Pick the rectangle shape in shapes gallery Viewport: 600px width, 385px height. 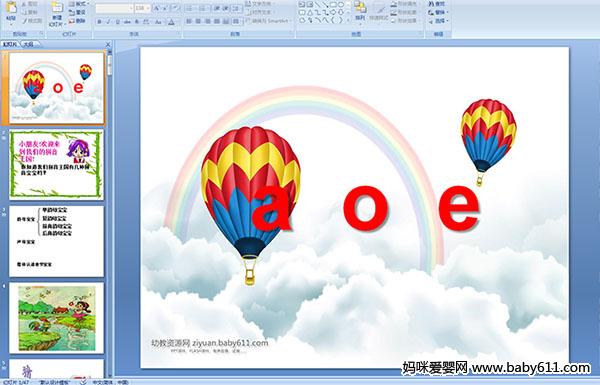333,5
